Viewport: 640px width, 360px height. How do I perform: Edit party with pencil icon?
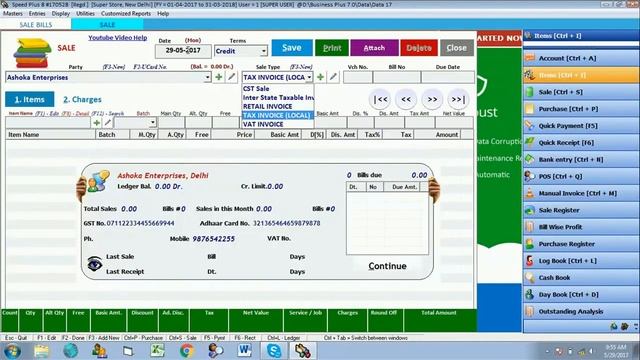coord(231,77)
